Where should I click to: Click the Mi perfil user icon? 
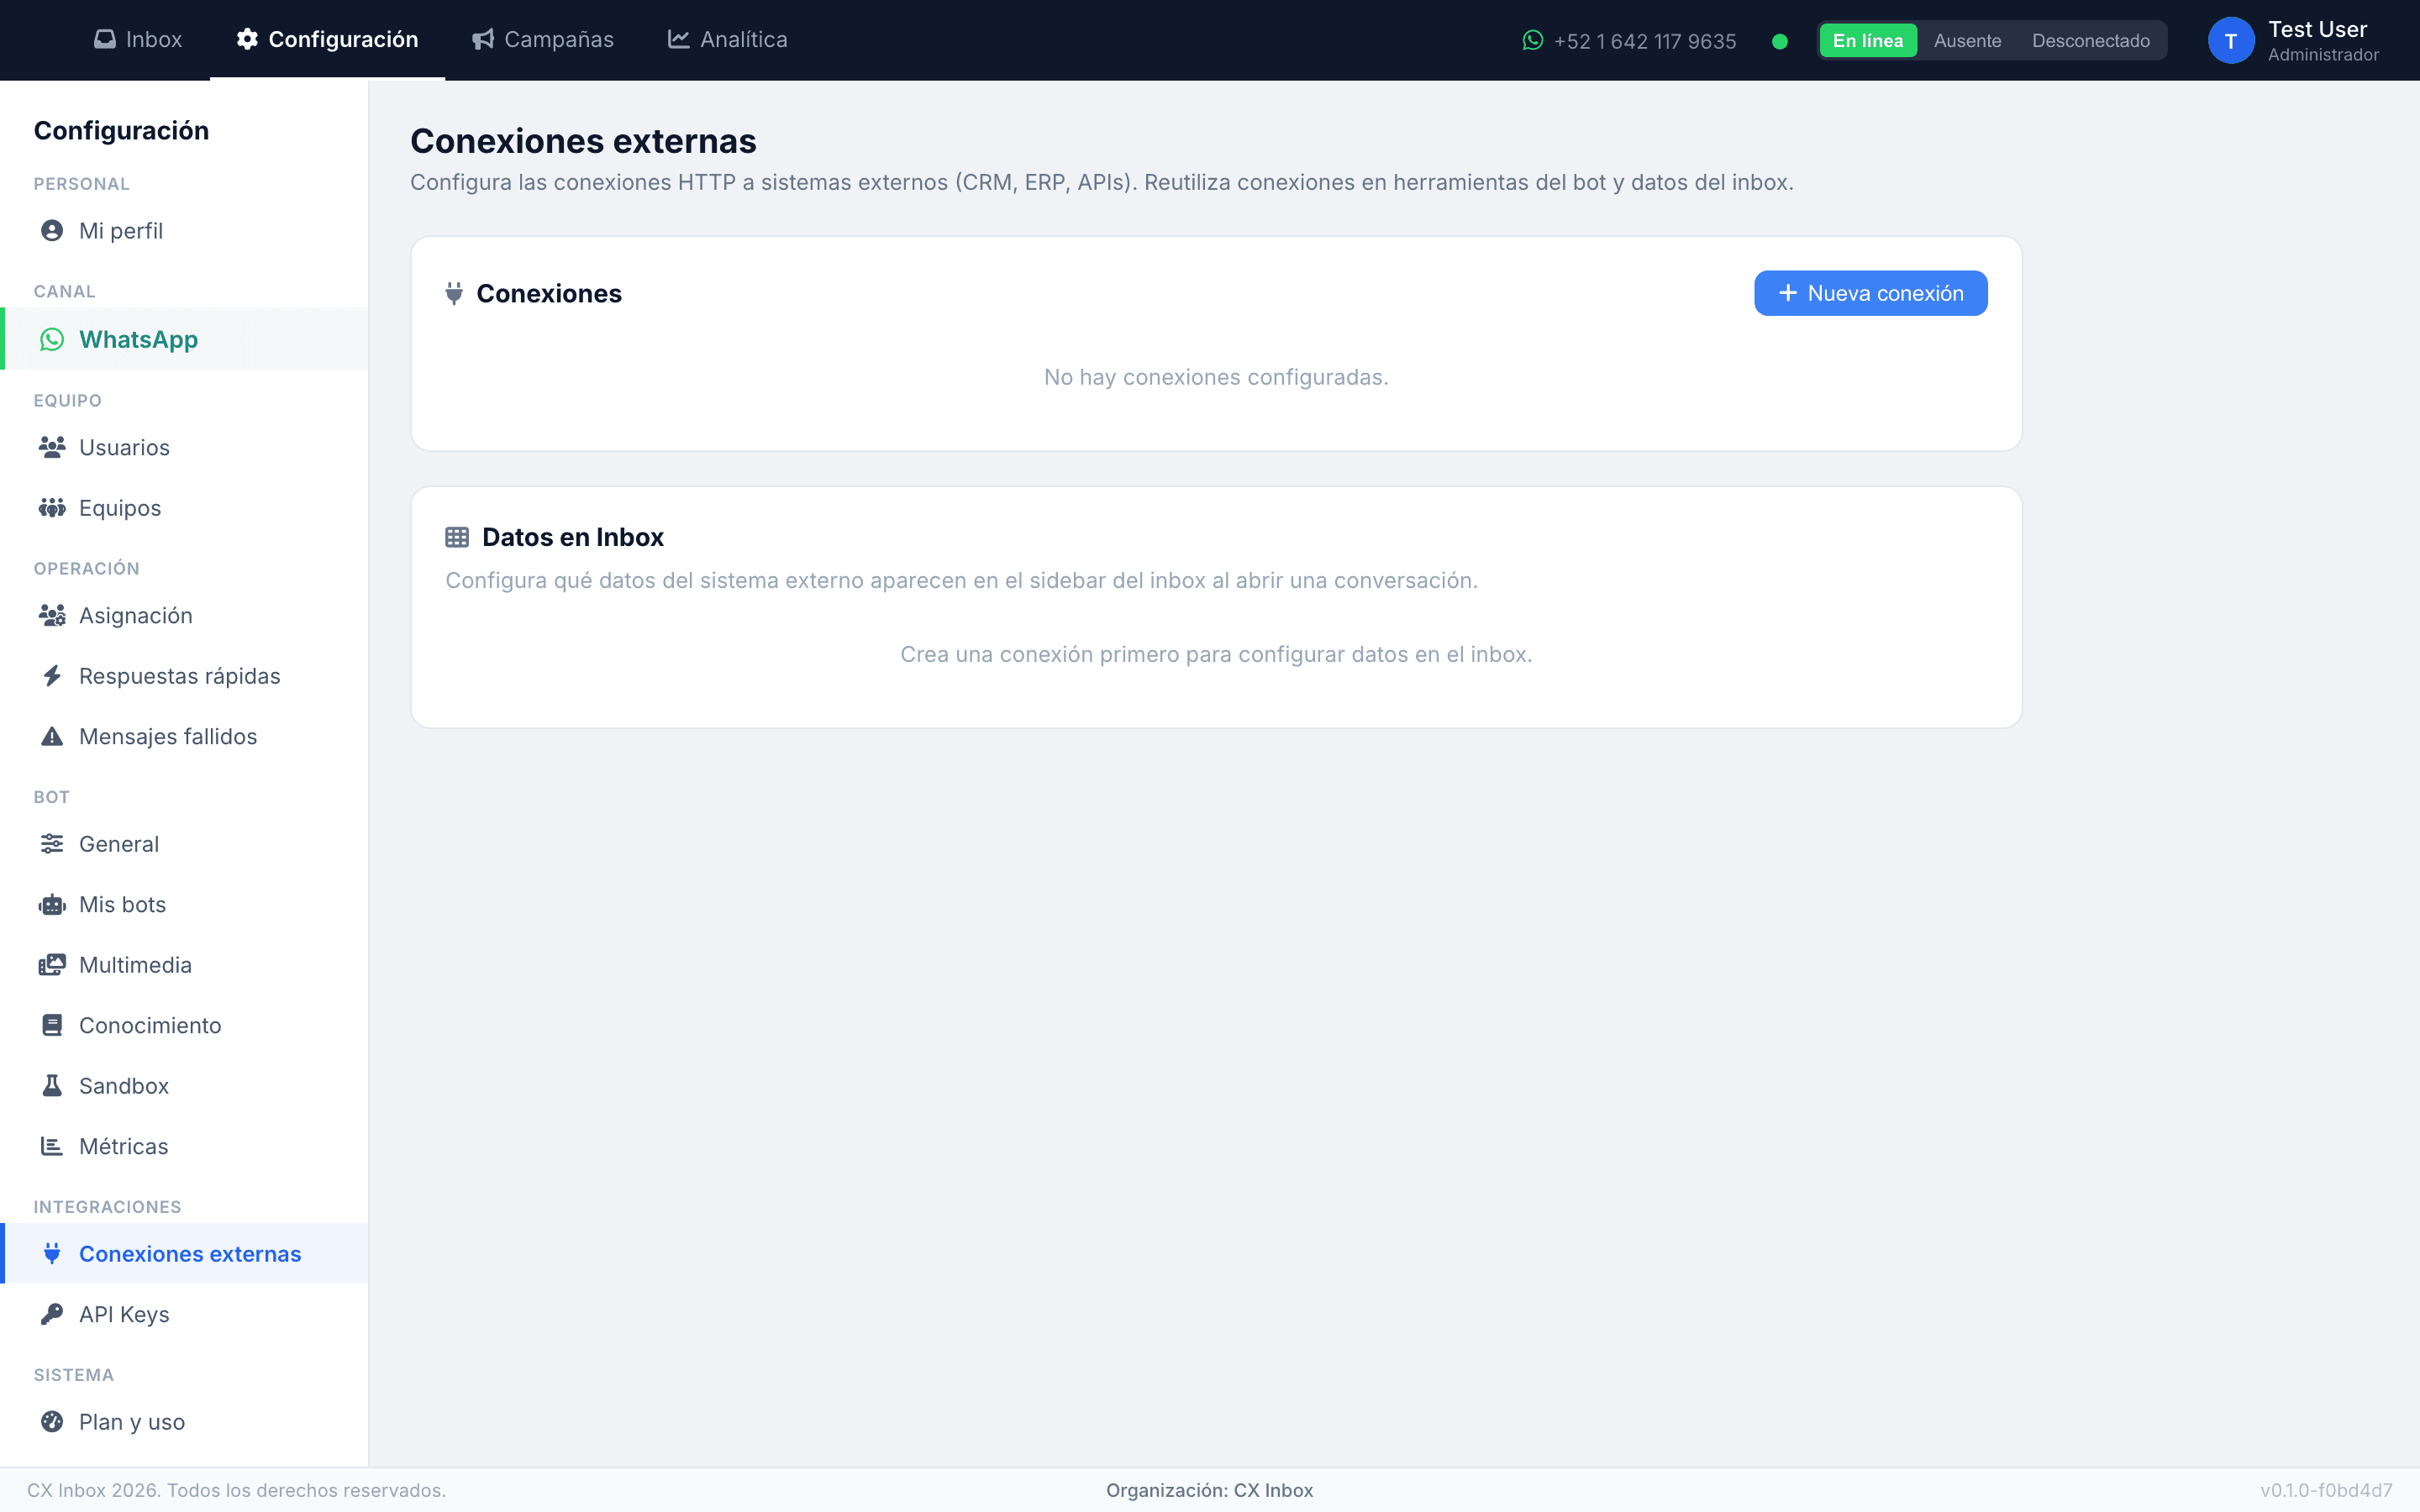coord(52,231)
